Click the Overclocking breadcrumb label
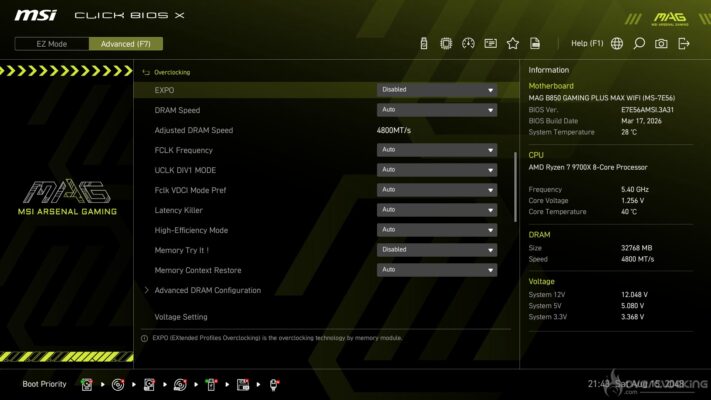The width and height of the screenshot is (711, 400). 172,72
